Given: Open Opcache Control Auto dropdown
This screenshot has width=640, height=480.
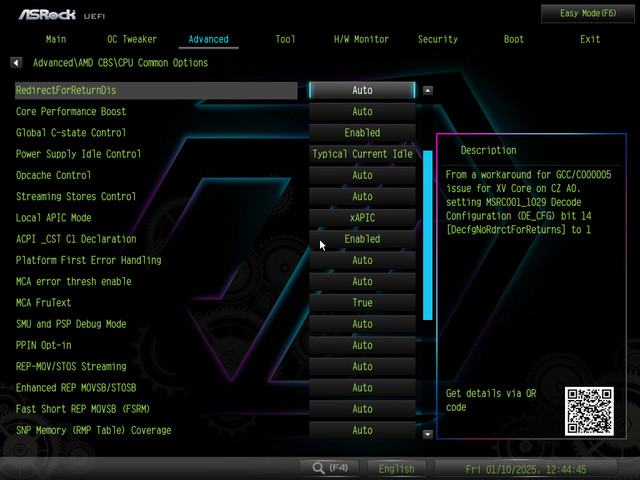Looking at the screenshot, I should click(362, 175).
